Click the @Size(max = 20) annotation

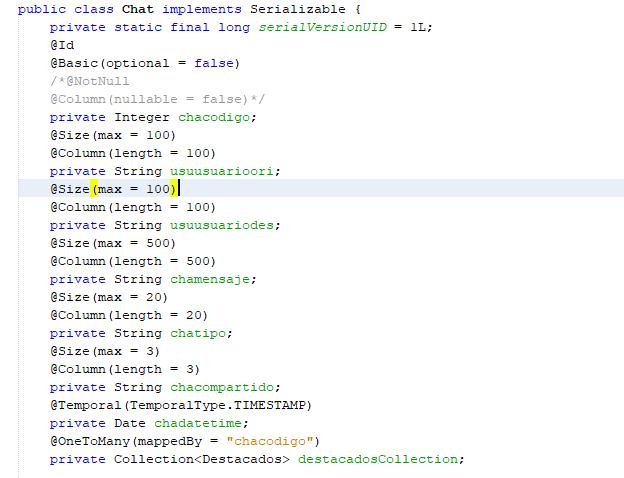click(109, 297)
